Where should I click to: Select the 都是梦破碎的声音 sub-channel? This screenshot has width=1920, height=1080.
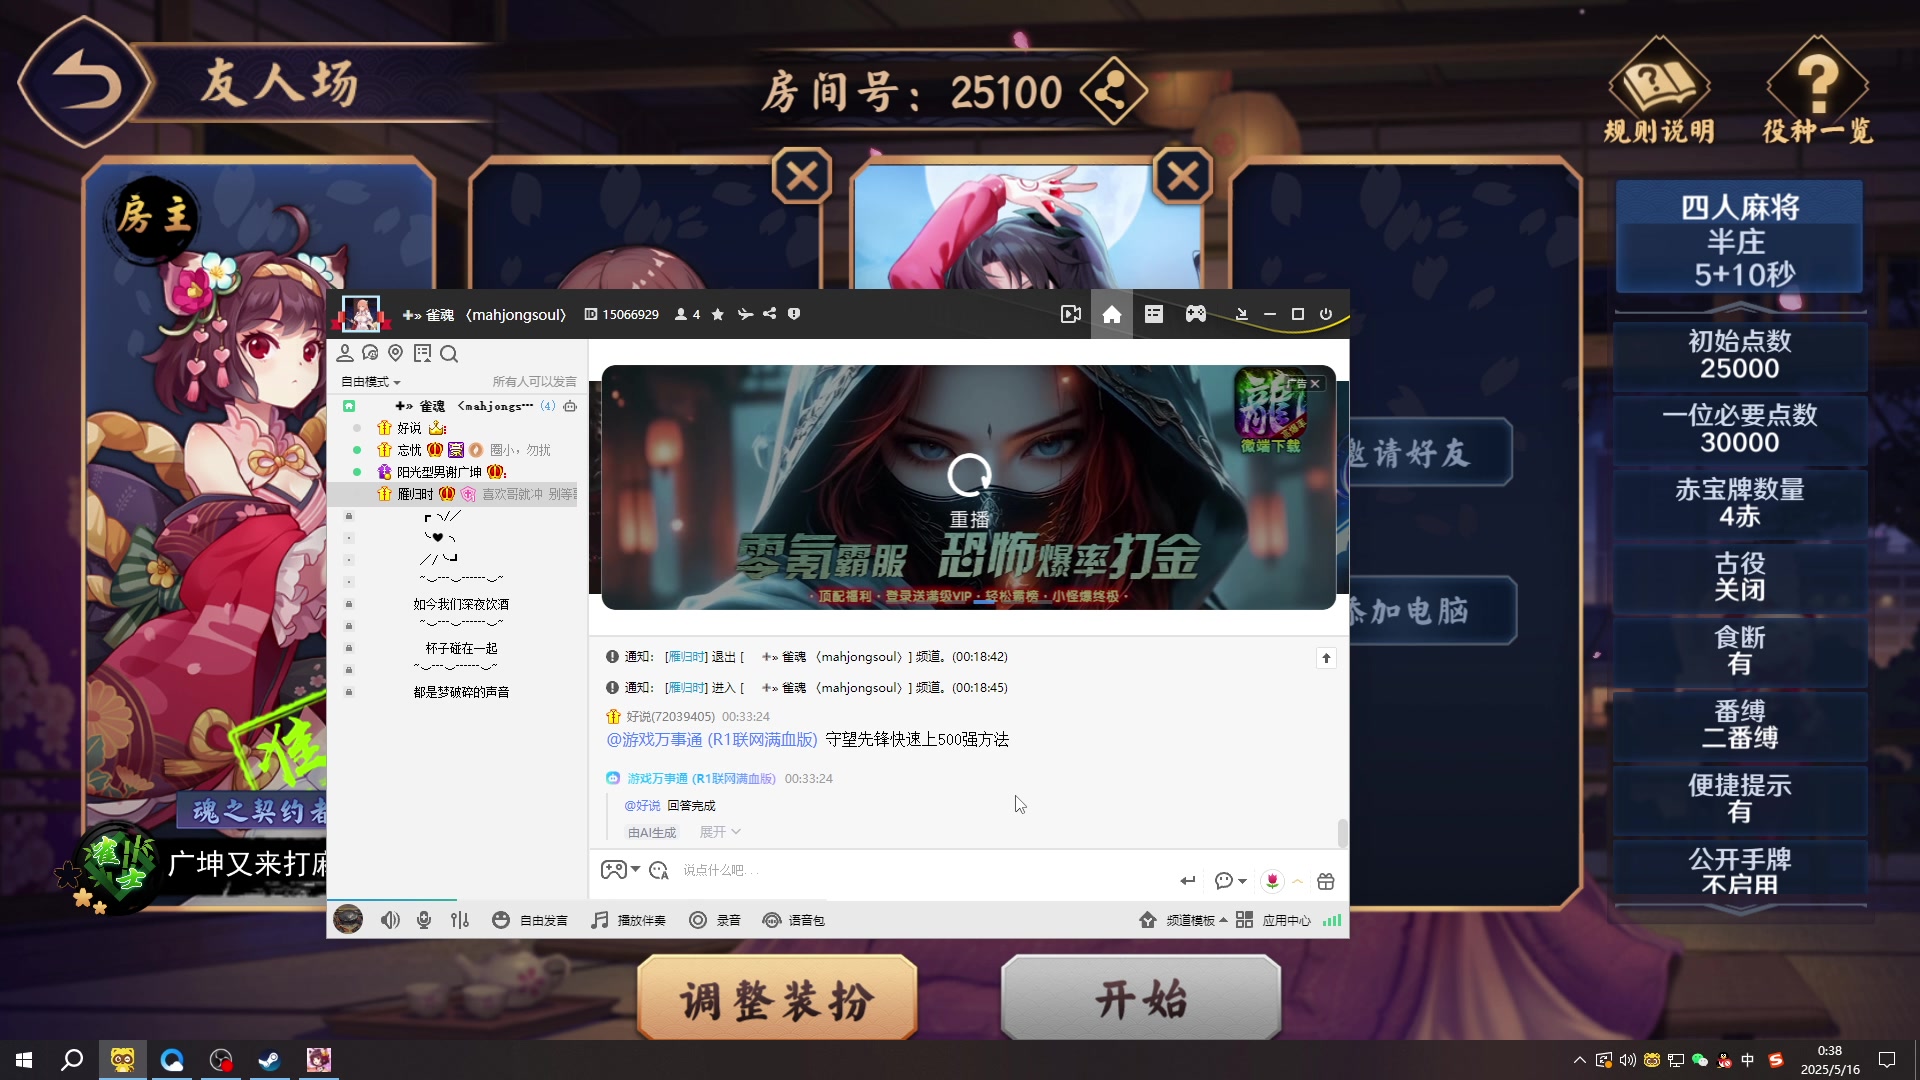[x=461, y=692]
